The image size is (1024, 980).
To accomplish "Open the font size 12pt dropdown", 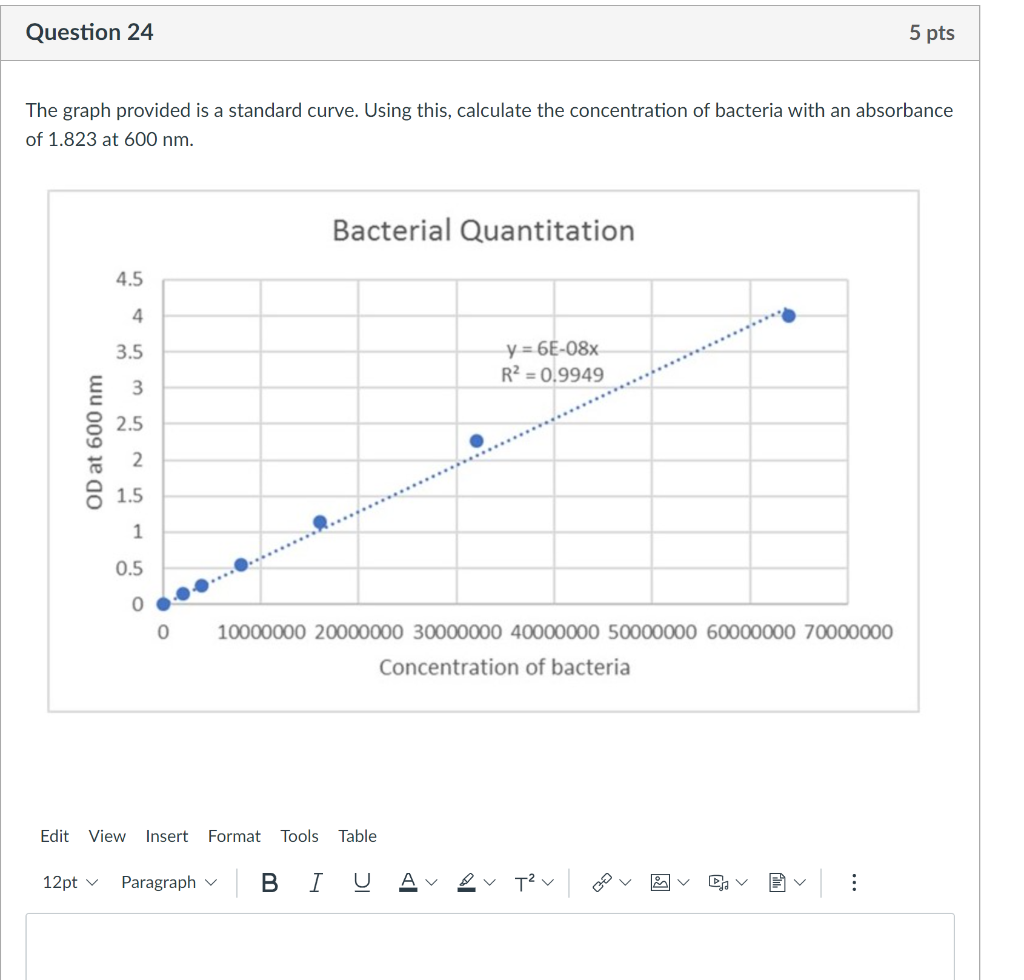I will coord(70,882).
